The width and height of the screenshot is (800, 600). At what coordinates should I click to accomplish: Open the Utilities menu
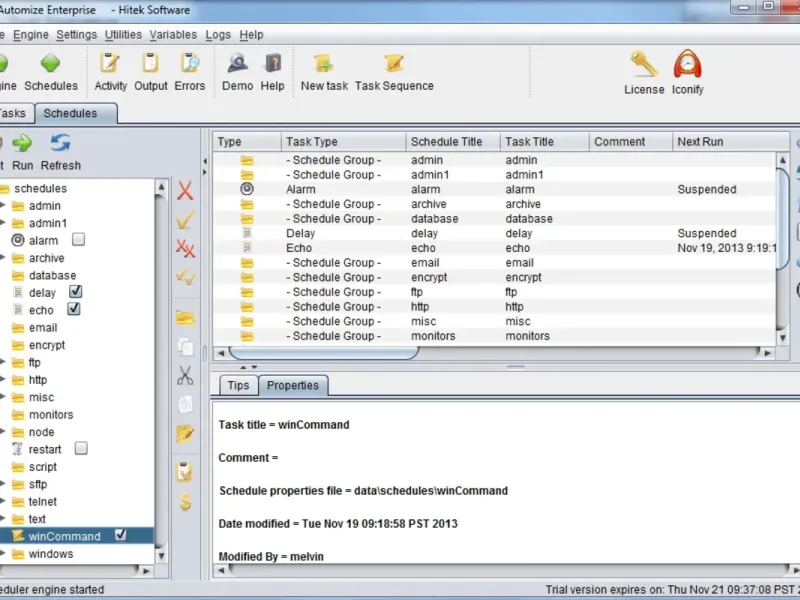click(123, 35)
